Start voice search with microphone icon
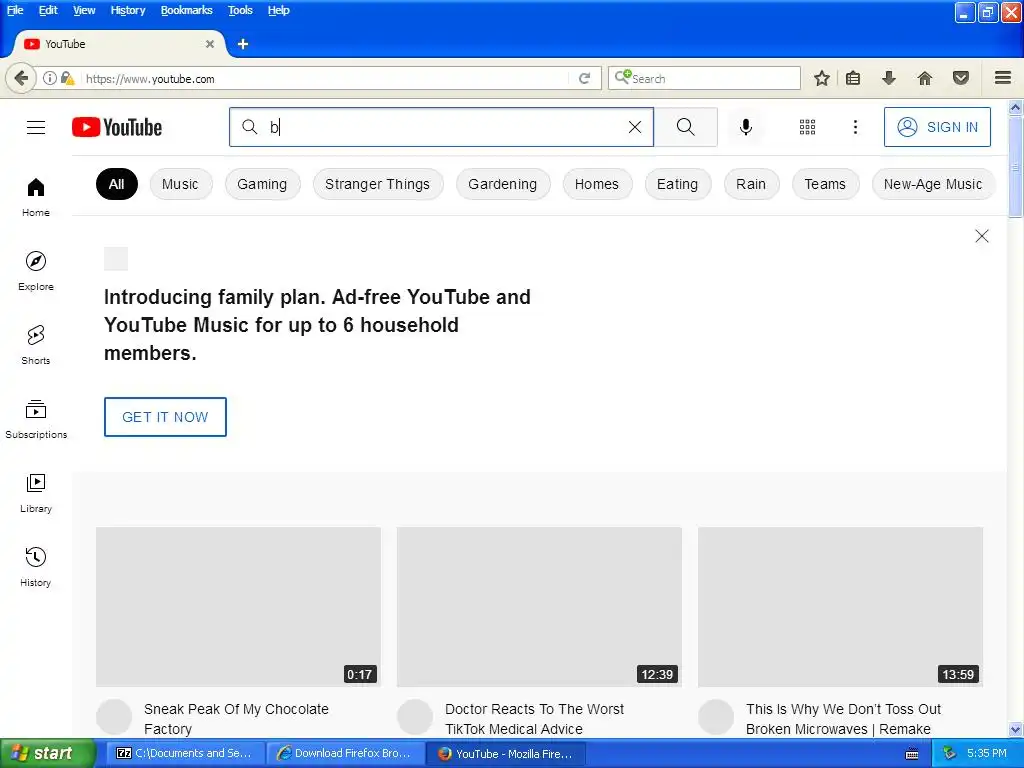Image resolution: width=1024 pixels, height=768 pixels. click(x=746, y=127)
